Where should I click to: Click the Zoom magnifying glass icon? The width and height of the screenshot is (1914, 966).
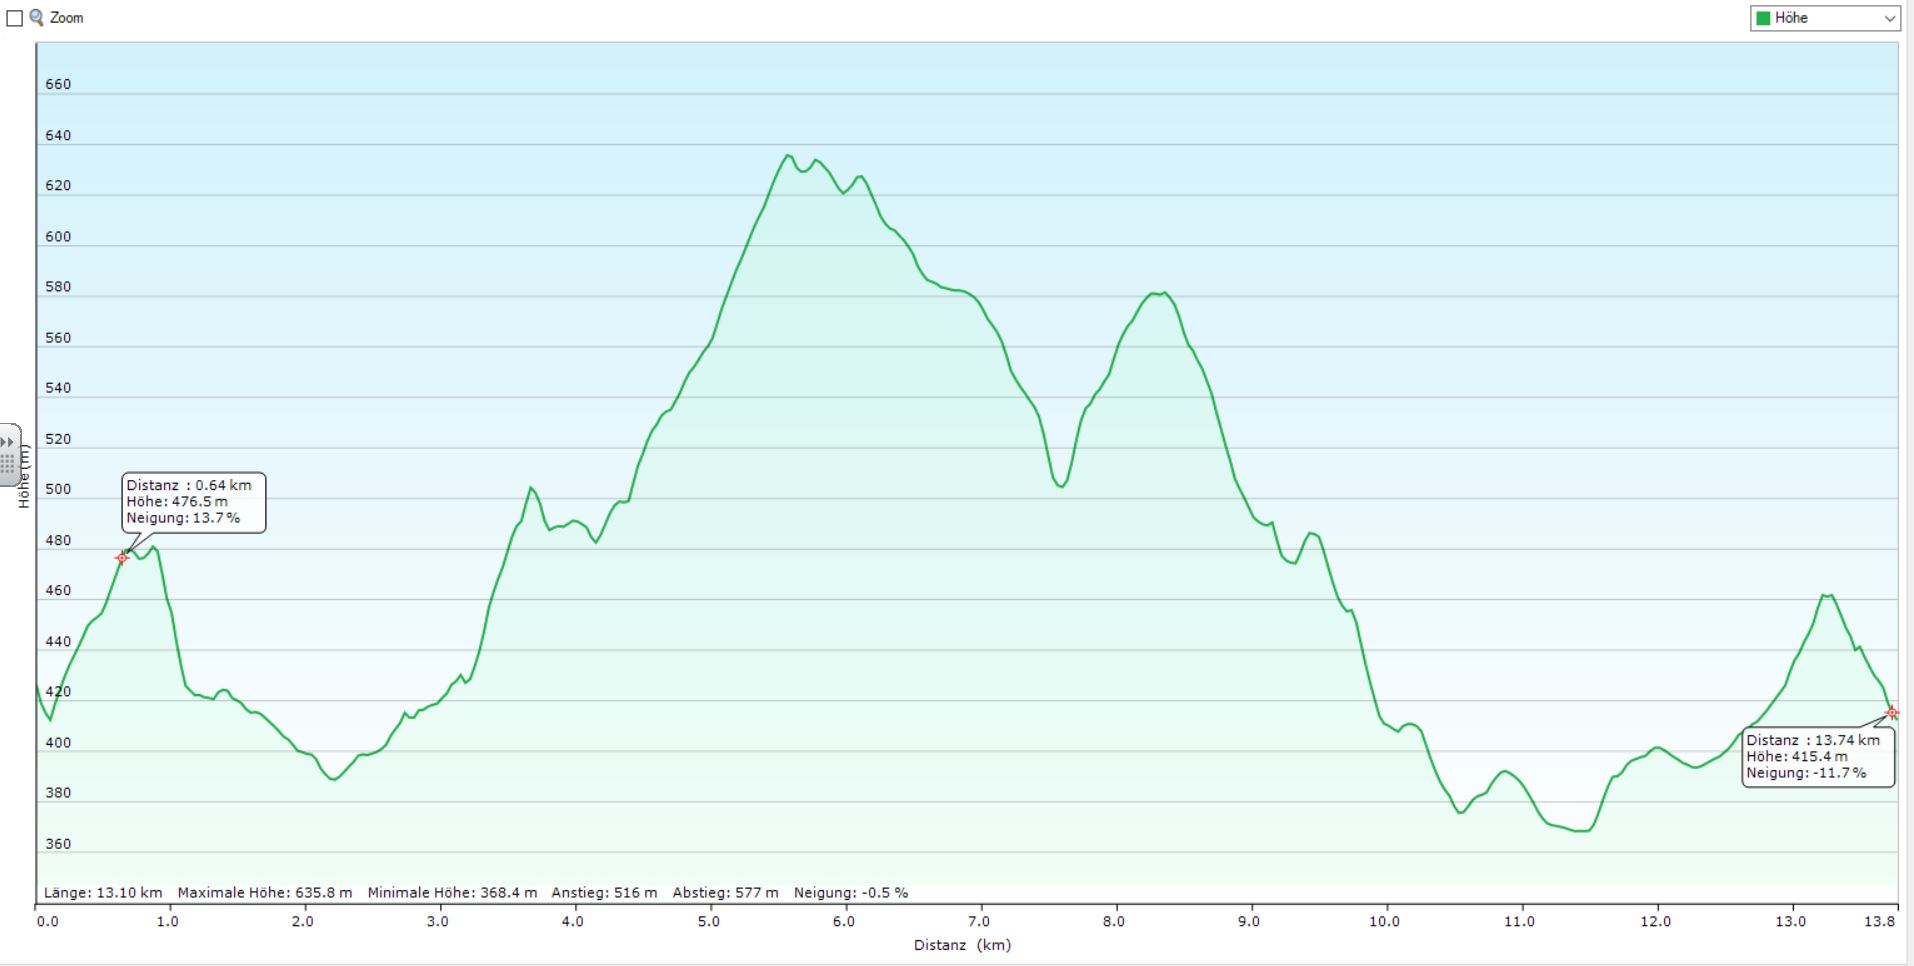pyautogui.click(x=37, y=17)
